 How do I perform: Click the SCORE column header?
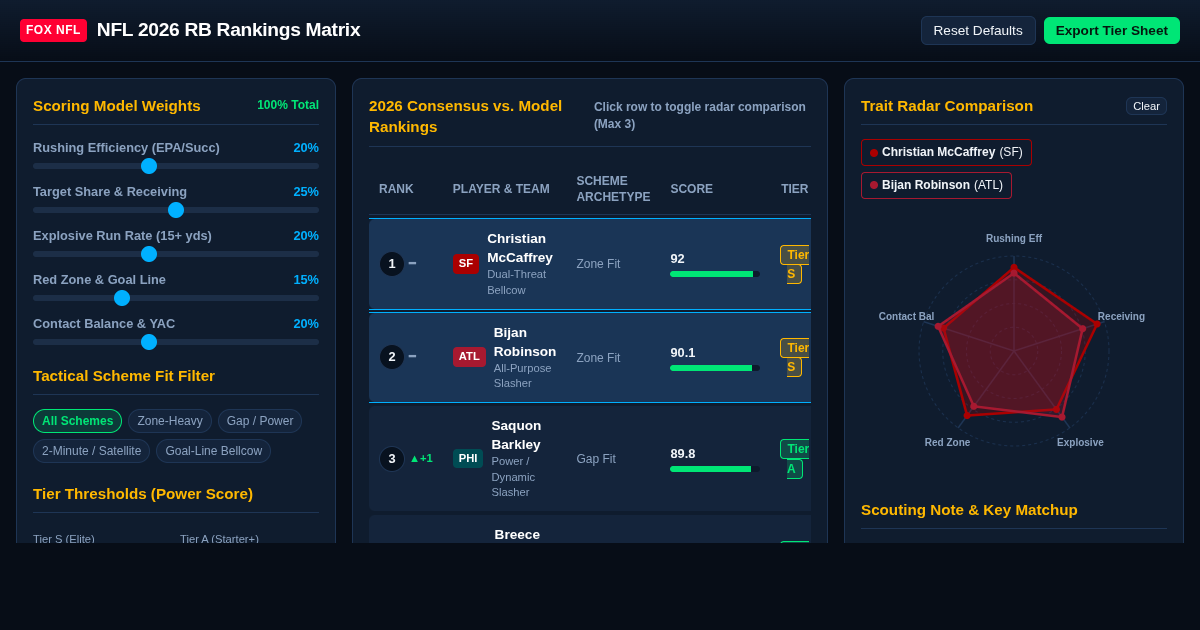point(692,189)
